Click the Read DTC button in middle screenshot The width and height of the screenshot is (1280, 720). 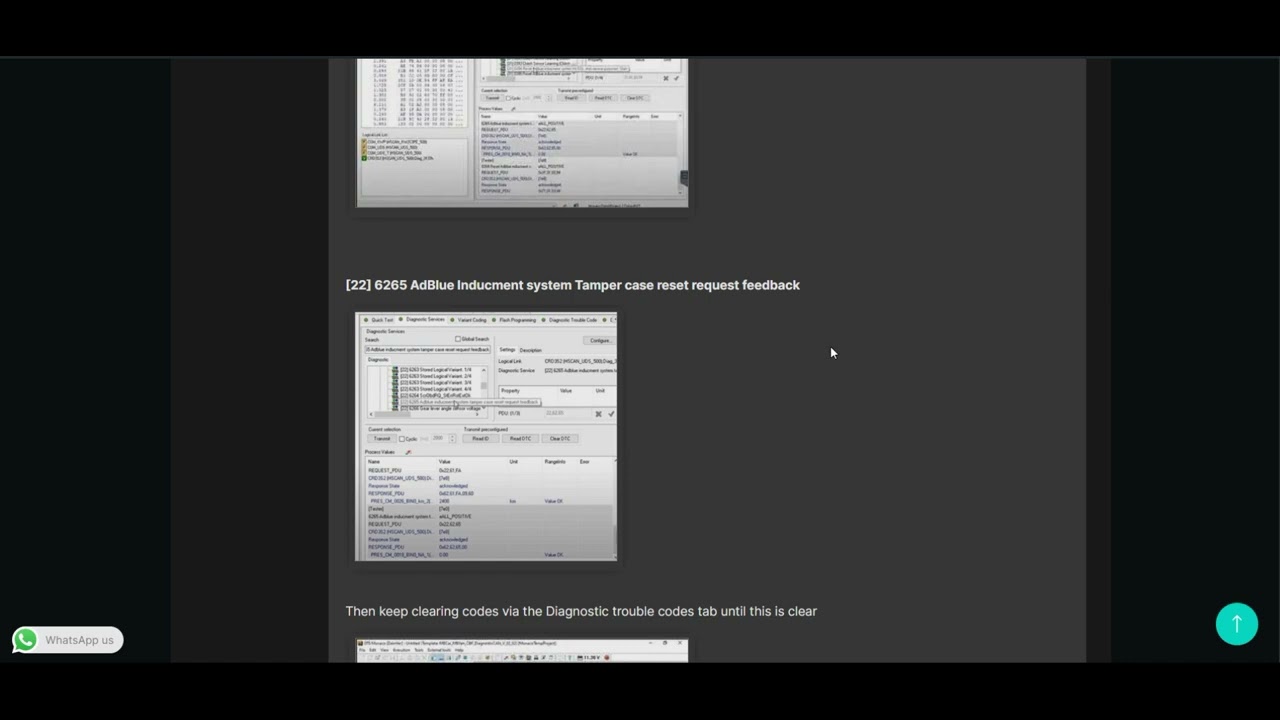520,439
